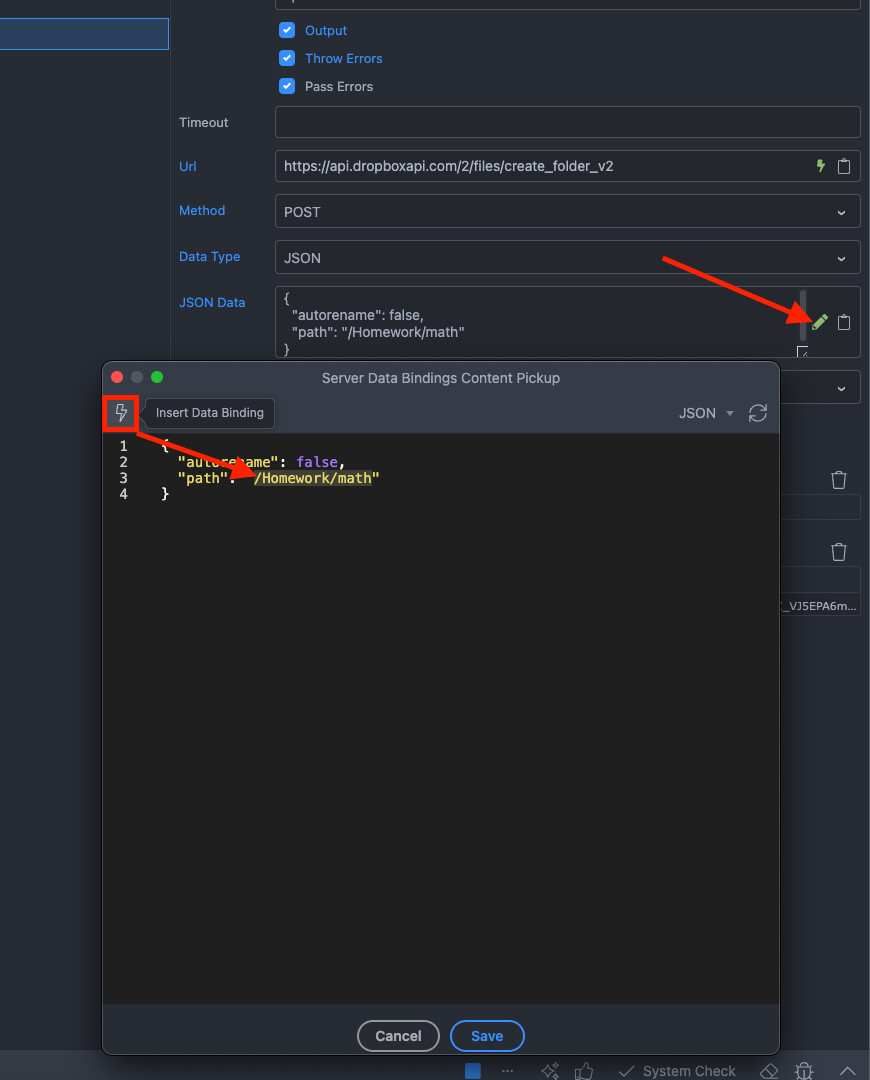Click the Url property label

point(187,166)
